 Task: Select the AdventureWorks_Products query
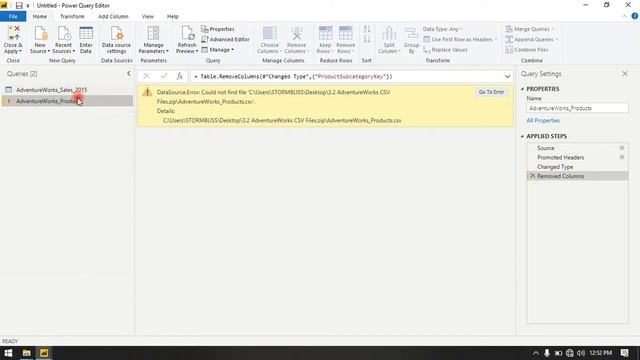click(67, 101)
